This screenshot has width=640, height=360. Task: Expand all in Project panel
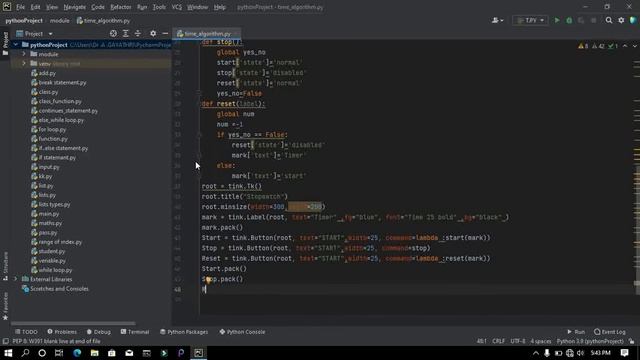coord(125,33)
